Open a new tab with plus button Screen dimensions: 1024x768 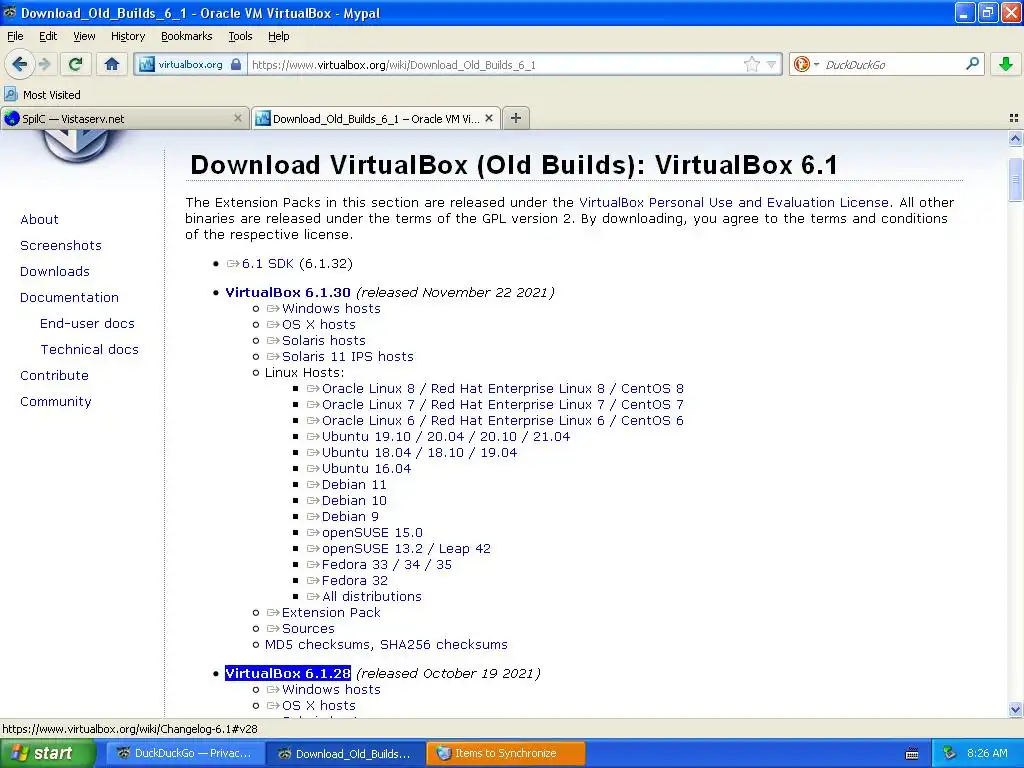tap(516, 118)
